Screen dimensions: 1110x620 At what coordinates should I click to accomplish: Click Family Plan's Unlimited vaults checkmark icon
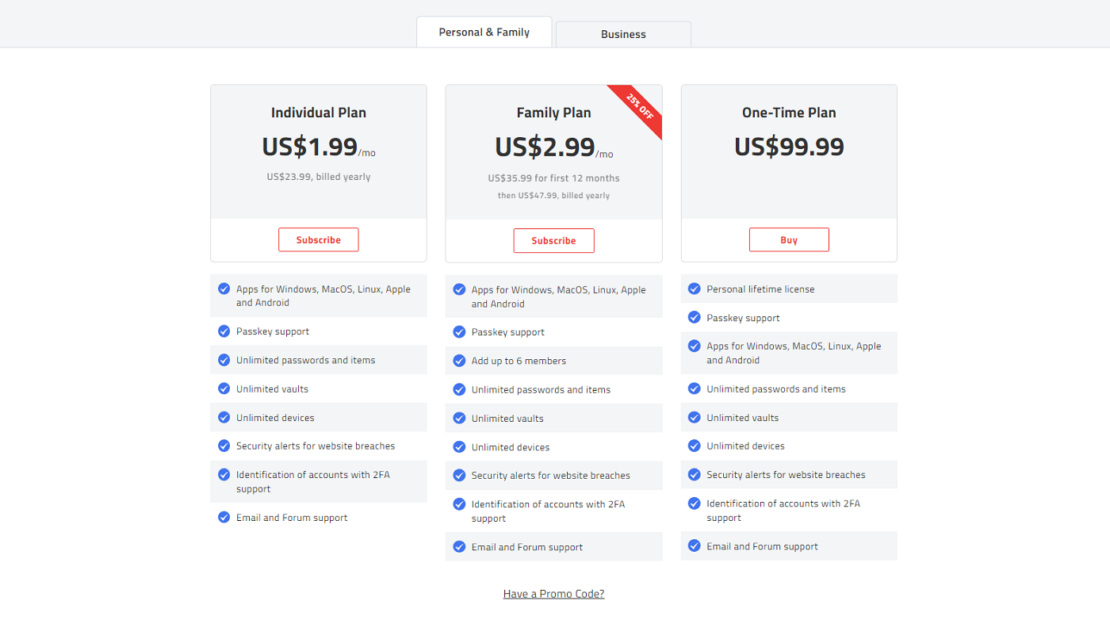[x=459, y=418]
